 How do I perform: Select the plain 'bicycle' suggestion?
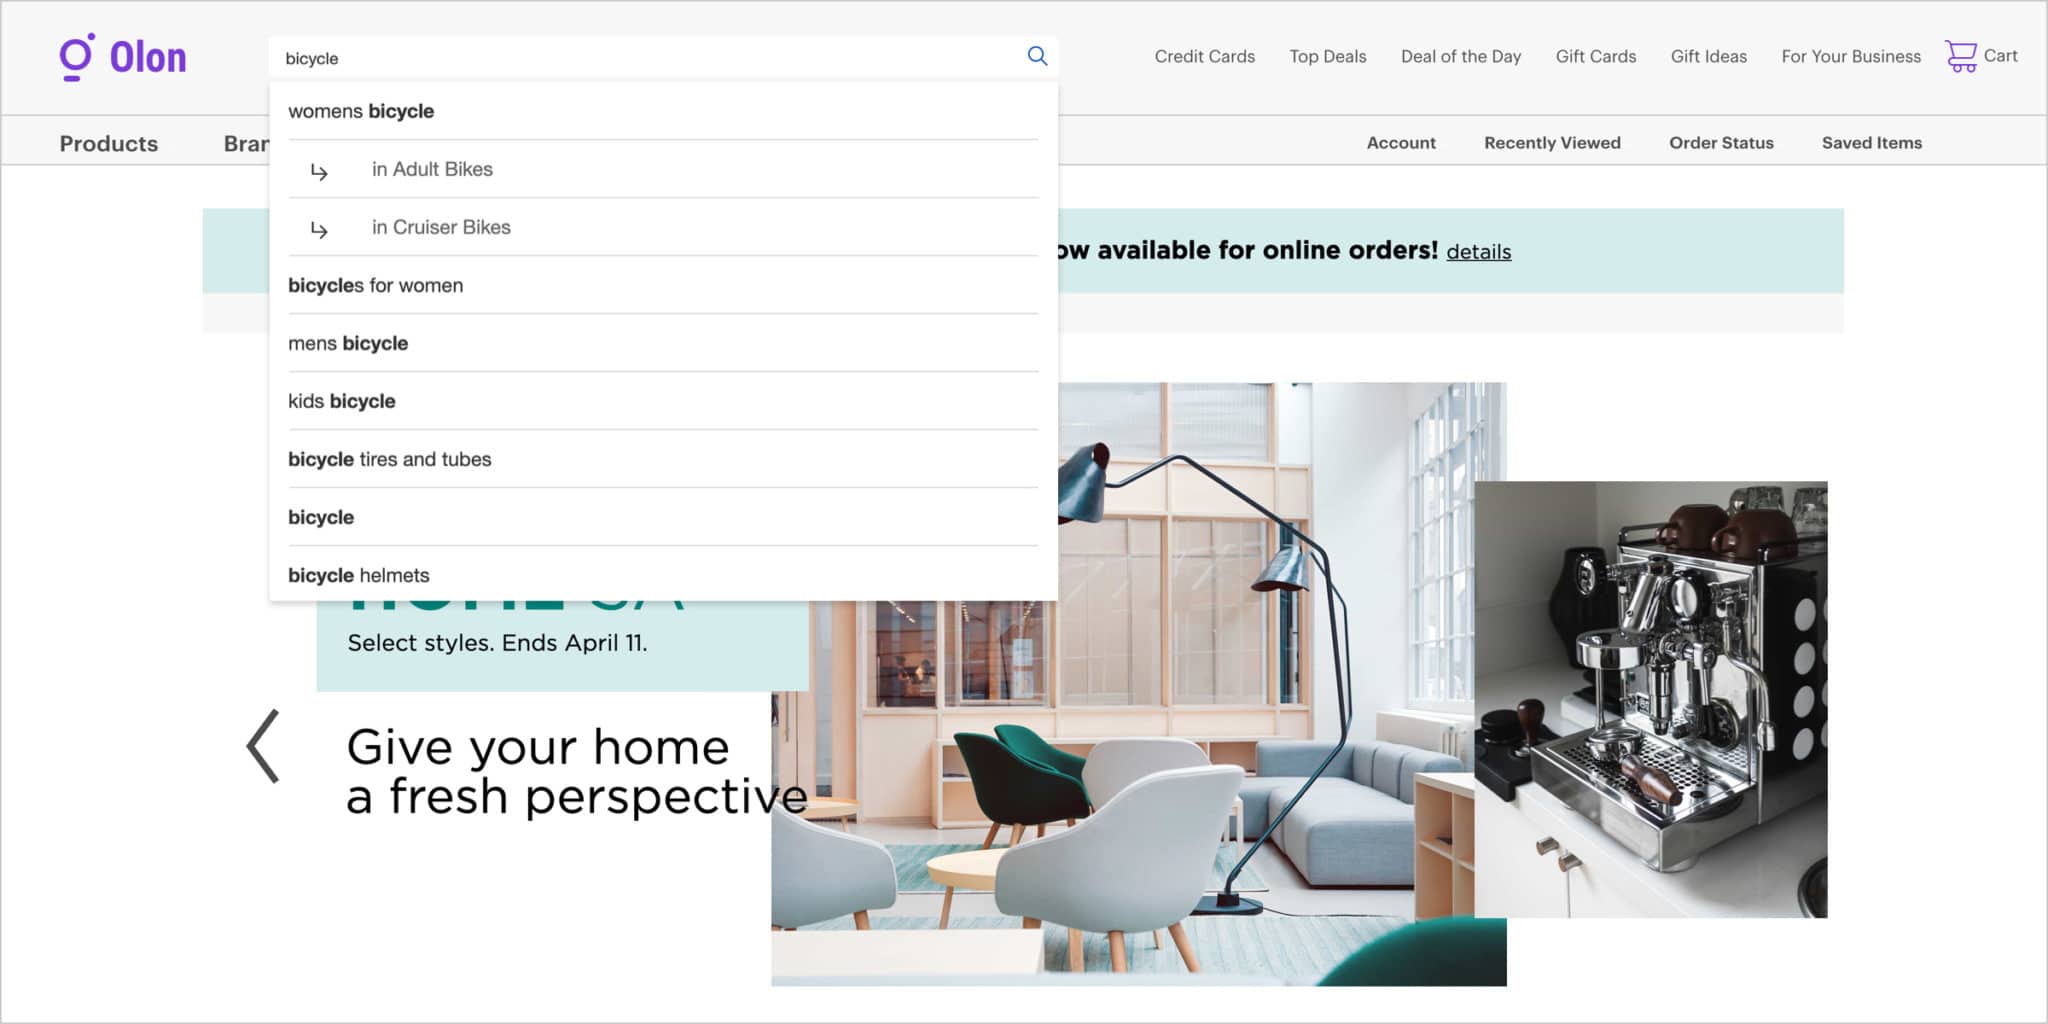663,517
